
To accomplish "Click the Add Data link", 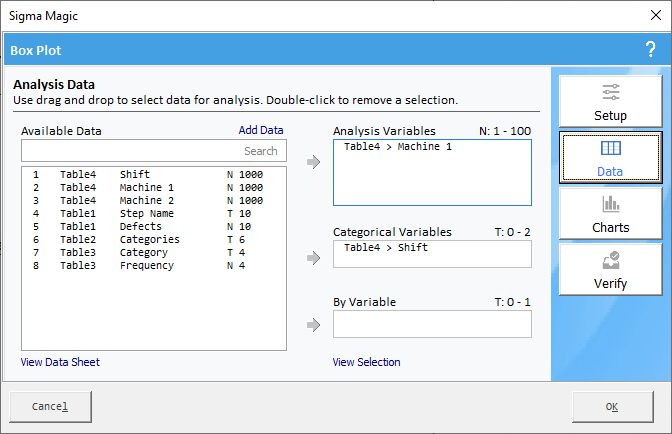I will coord(261,130).
